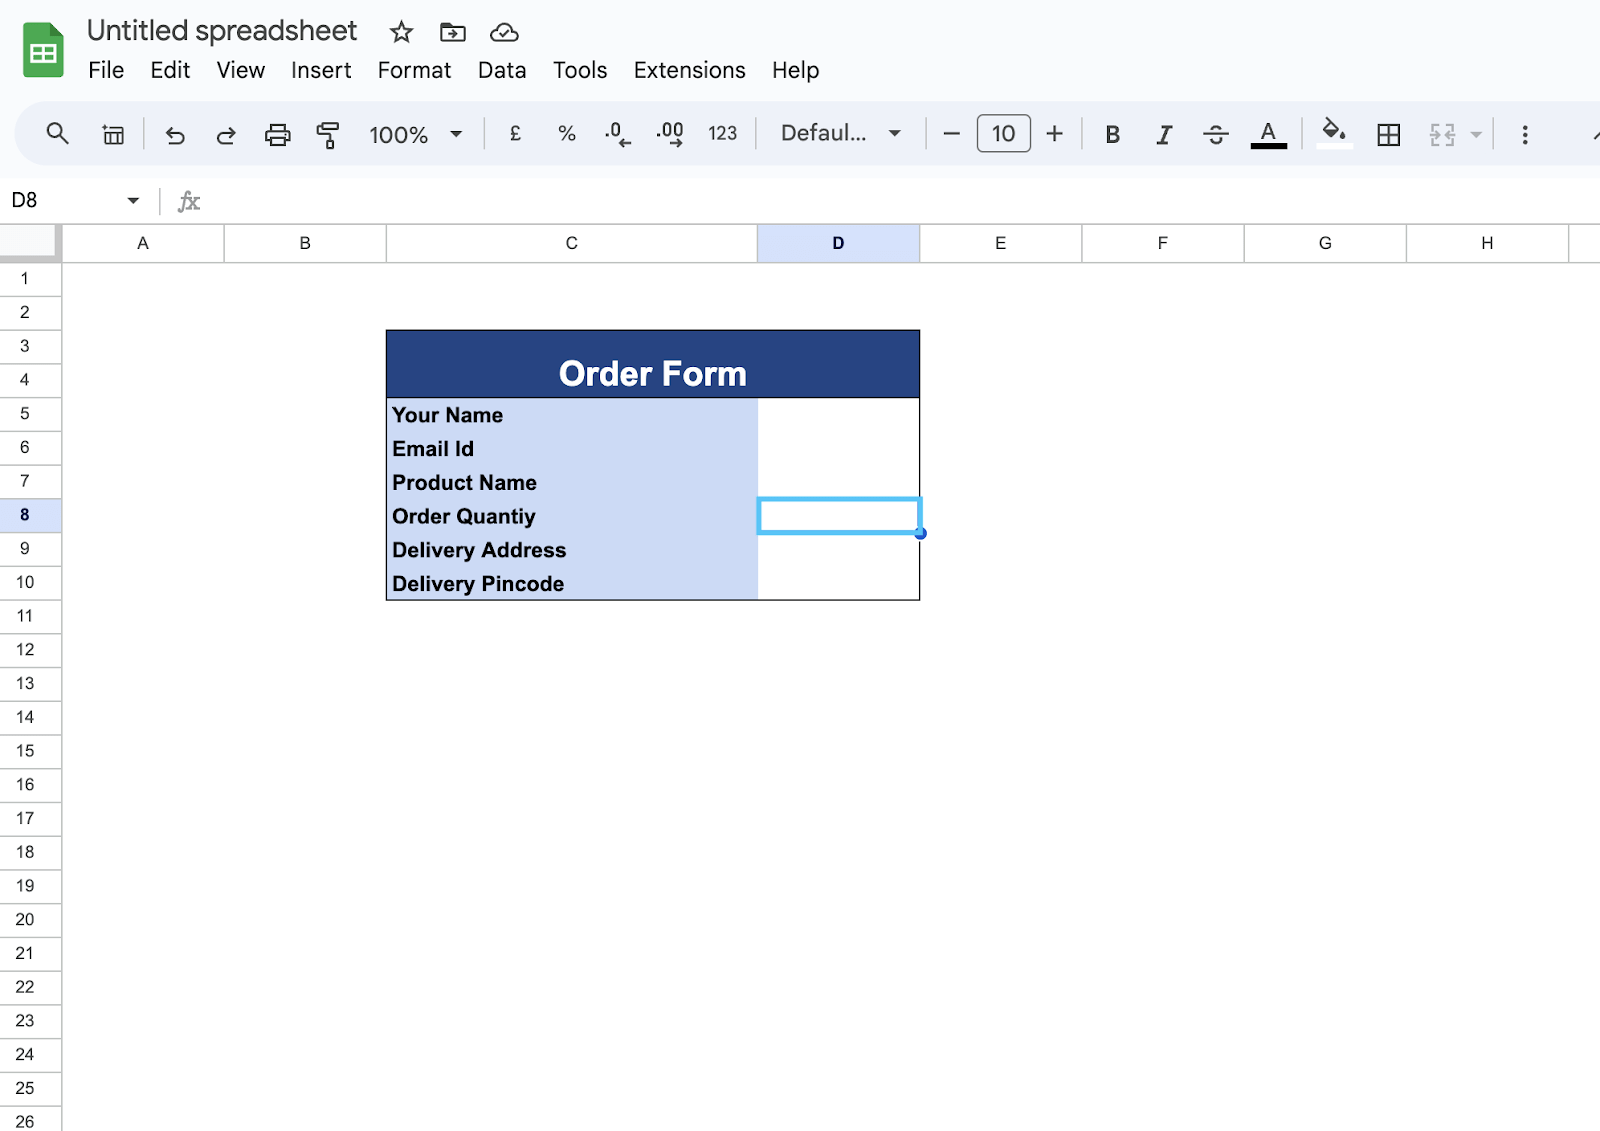Toggle italic formatting

[1163, 133]
